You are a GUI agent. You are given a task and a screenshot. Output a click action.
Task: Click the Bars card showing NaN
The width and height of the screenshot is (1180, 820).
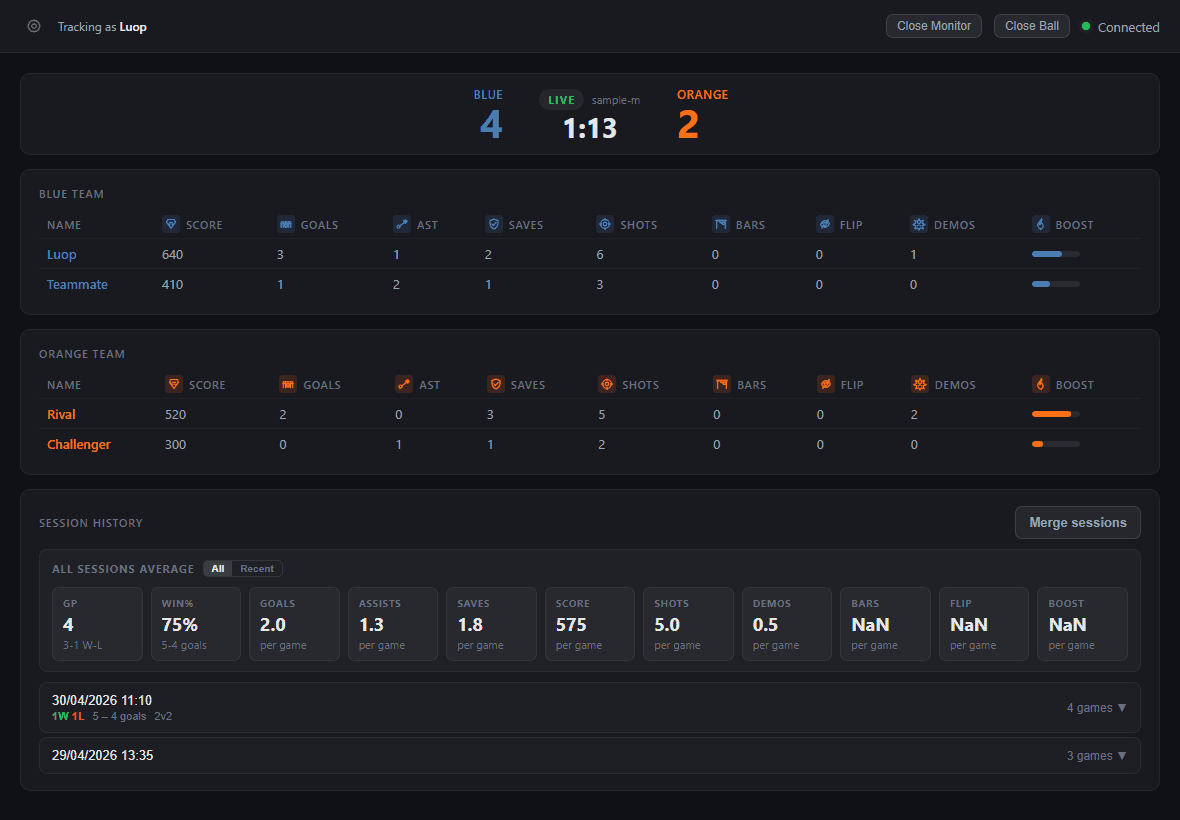coord(885,624)
